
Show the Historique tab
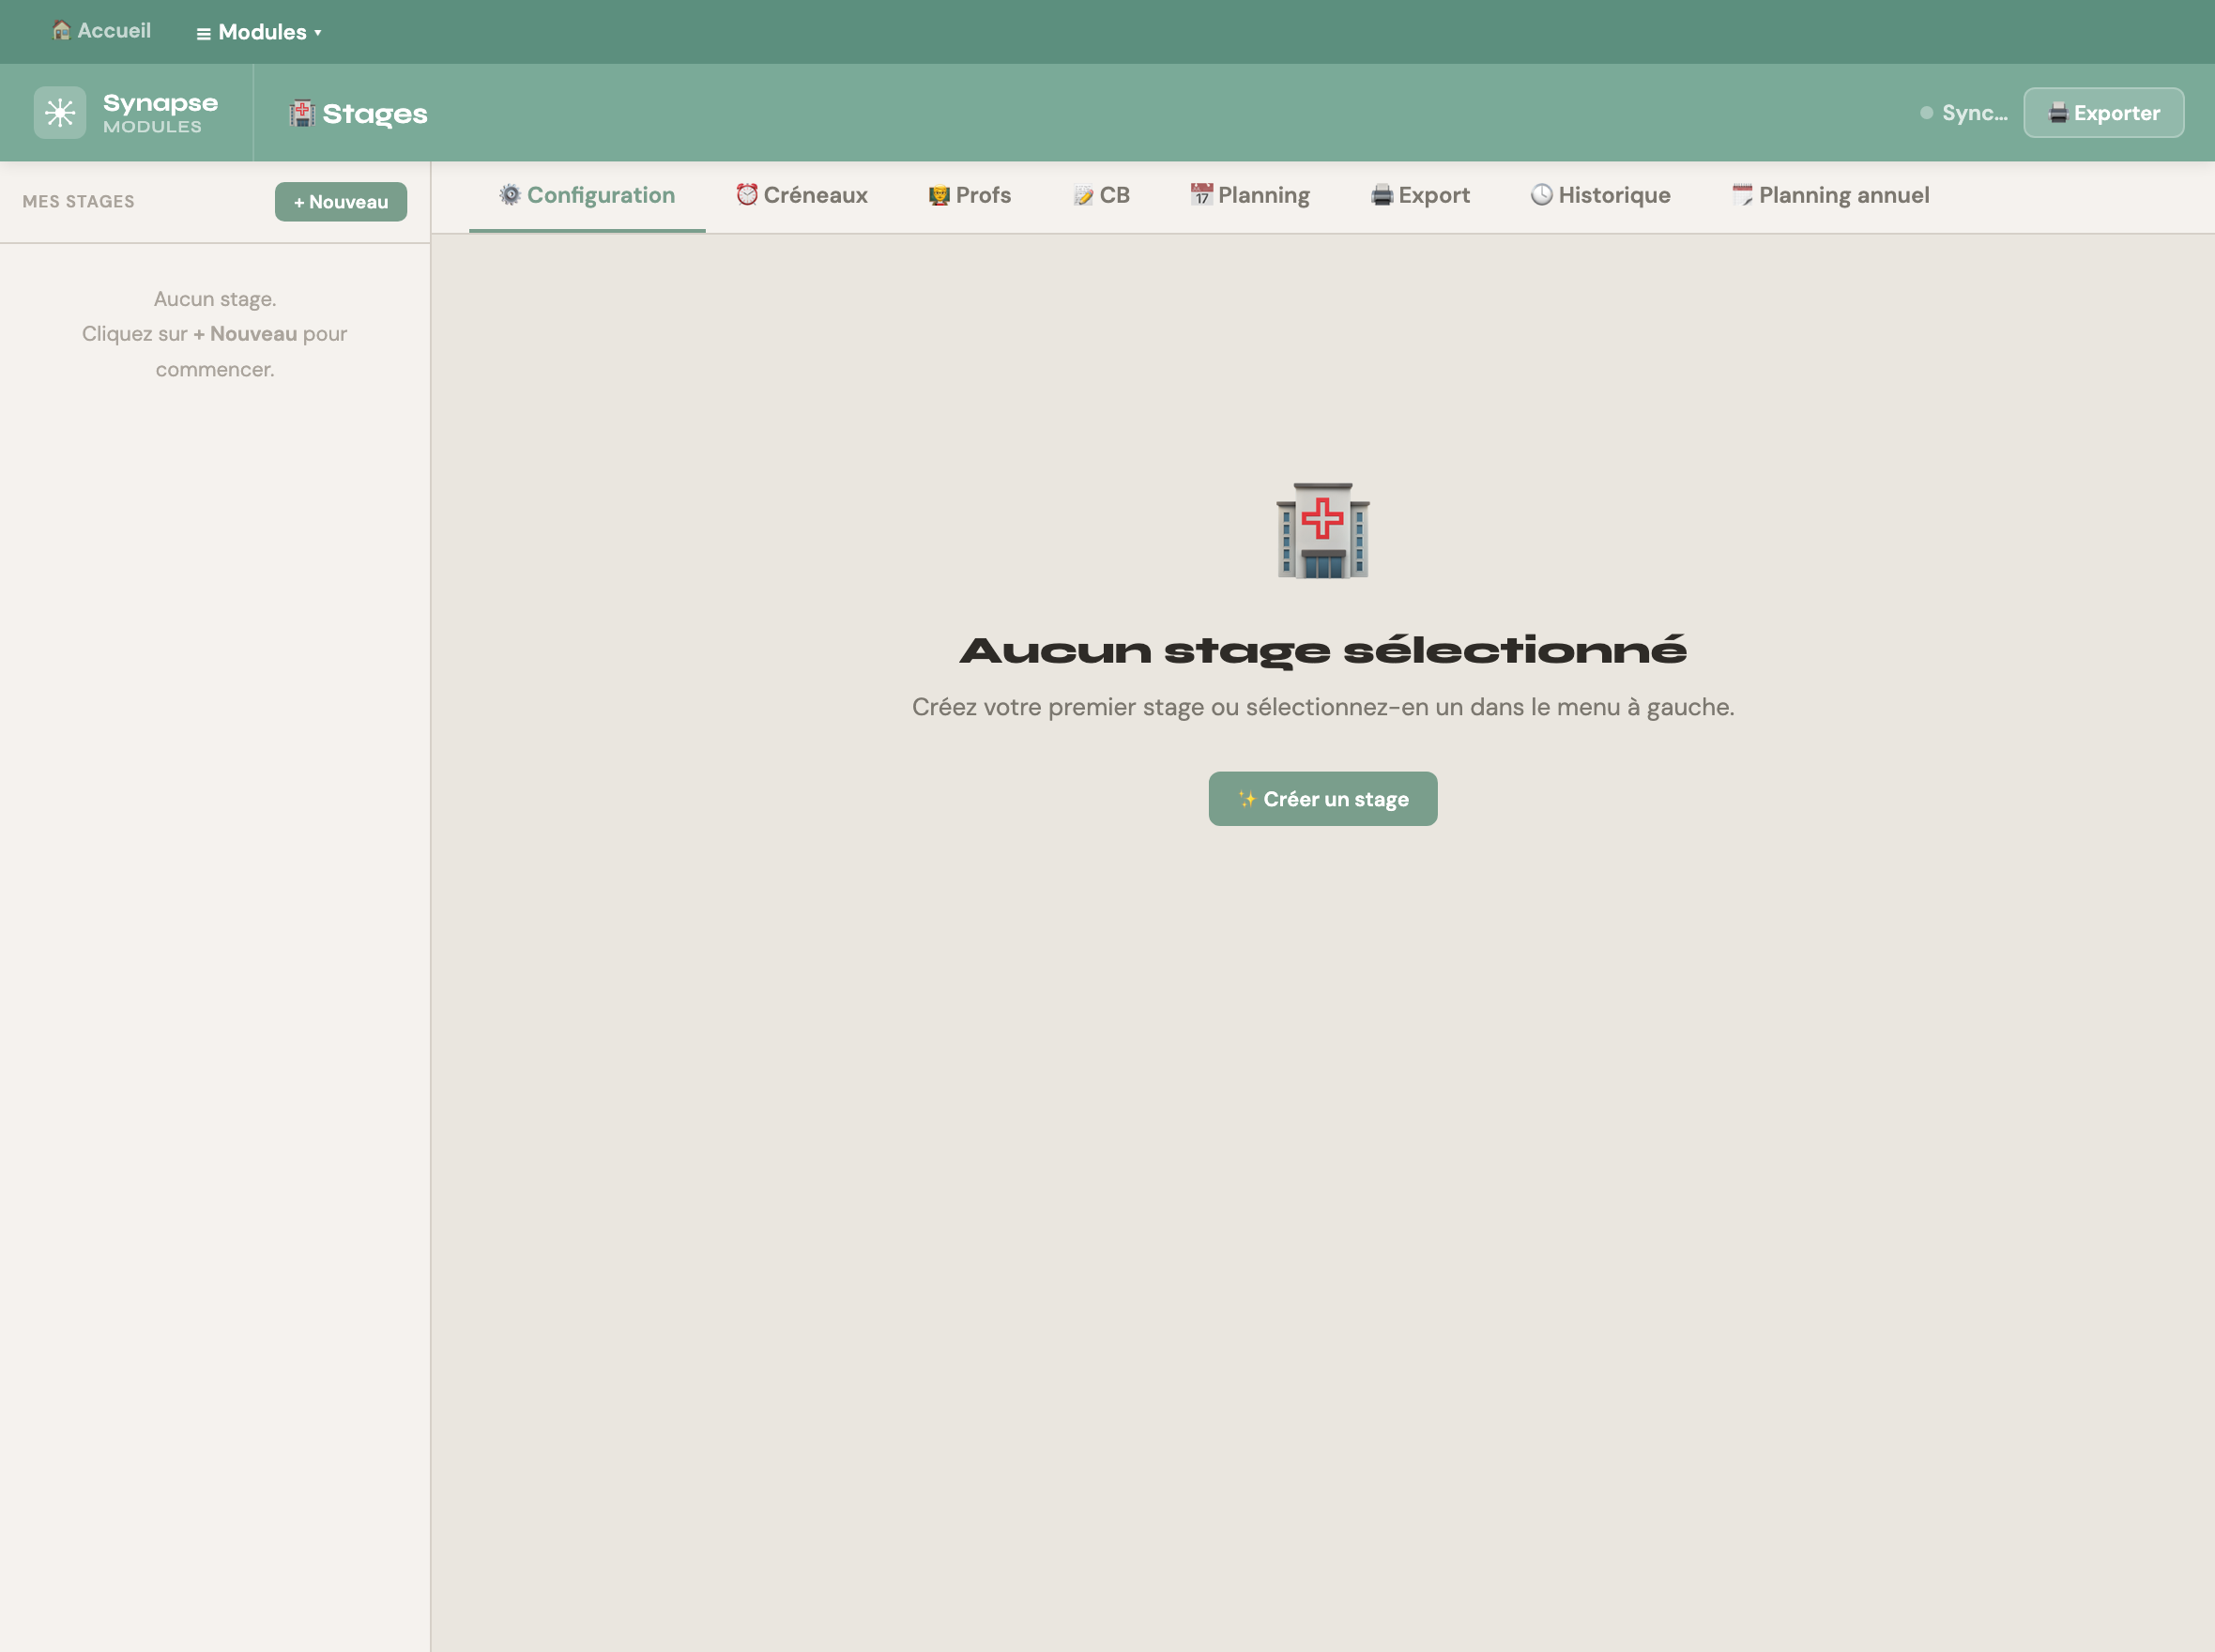point(1600,195)
